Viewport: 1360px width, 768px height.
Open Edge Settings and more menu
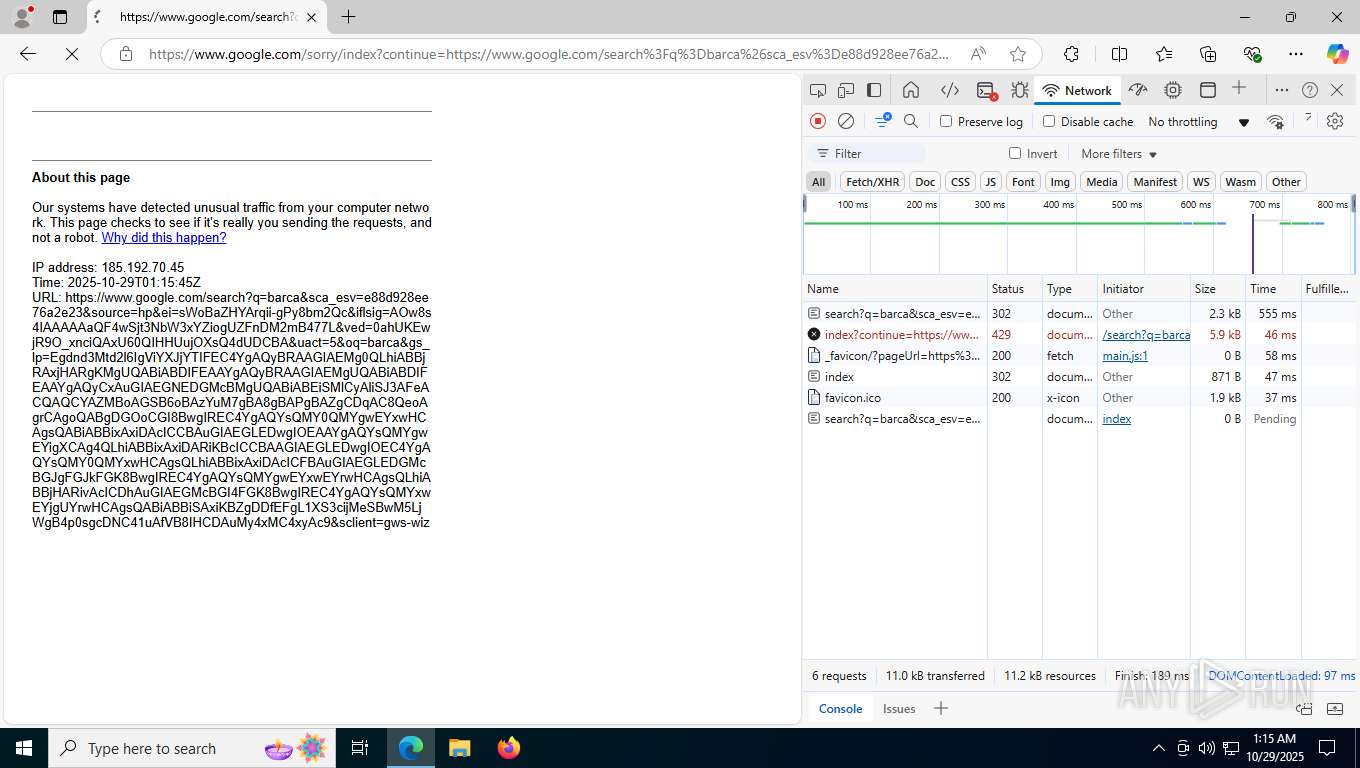(1296, 54)
